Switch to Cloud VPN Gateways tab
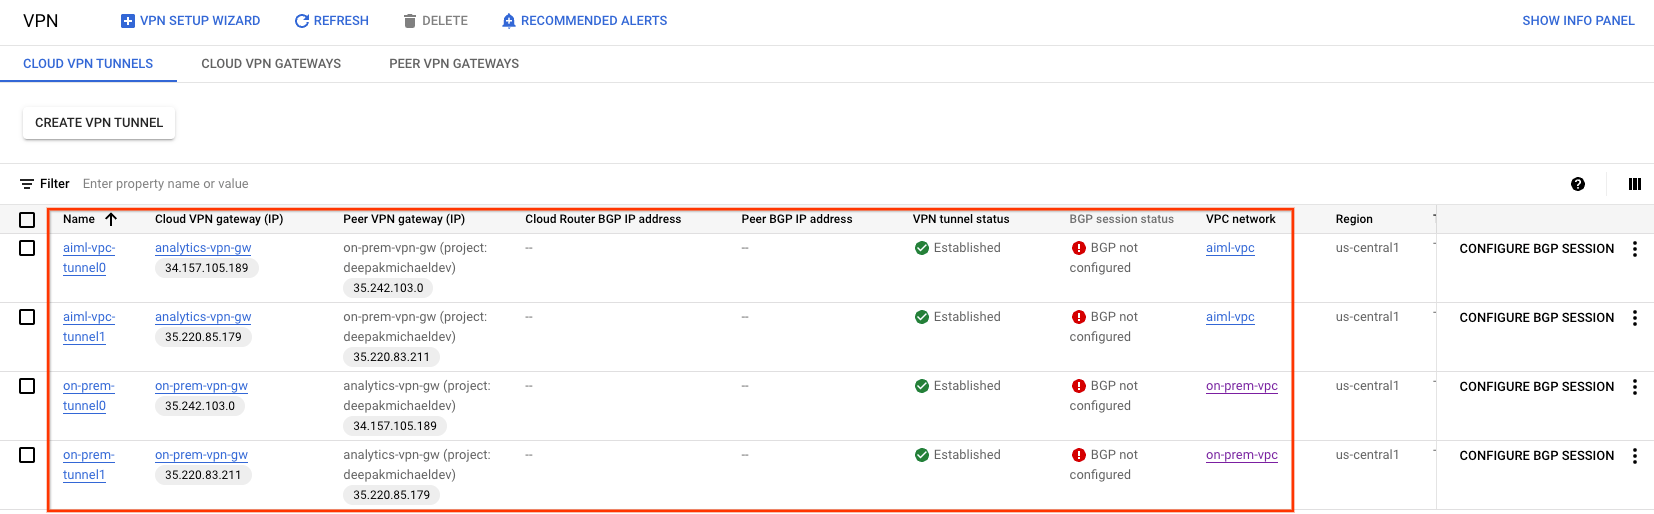The width and height of the screenshot is (1654, 514). 271,64
